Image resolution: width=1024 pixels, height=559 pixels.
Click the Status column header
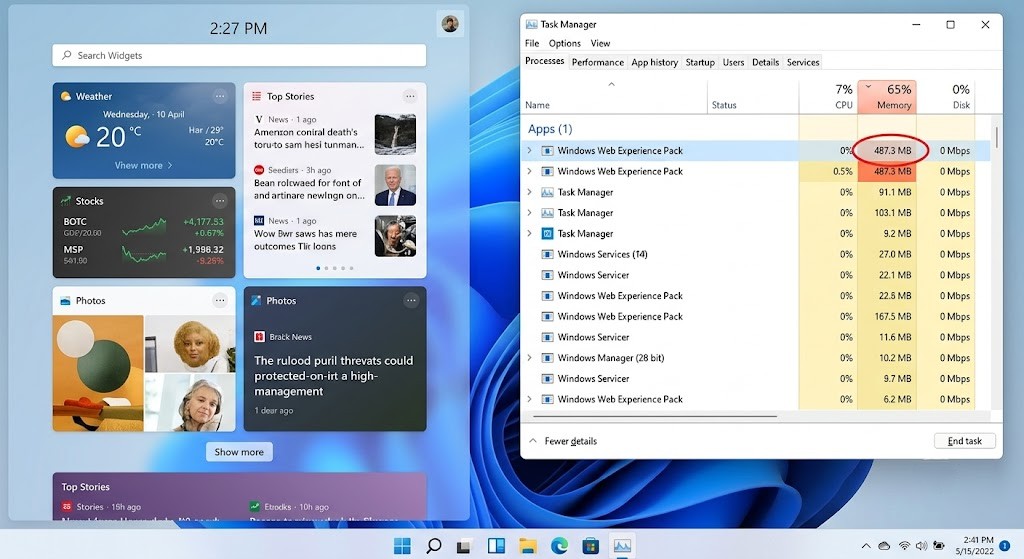click(x=753, y=97)
